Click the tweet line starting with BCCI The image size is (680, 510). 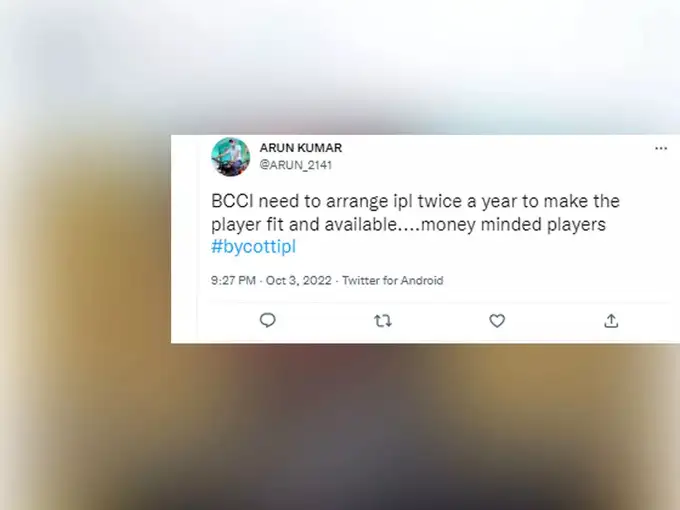415,201
